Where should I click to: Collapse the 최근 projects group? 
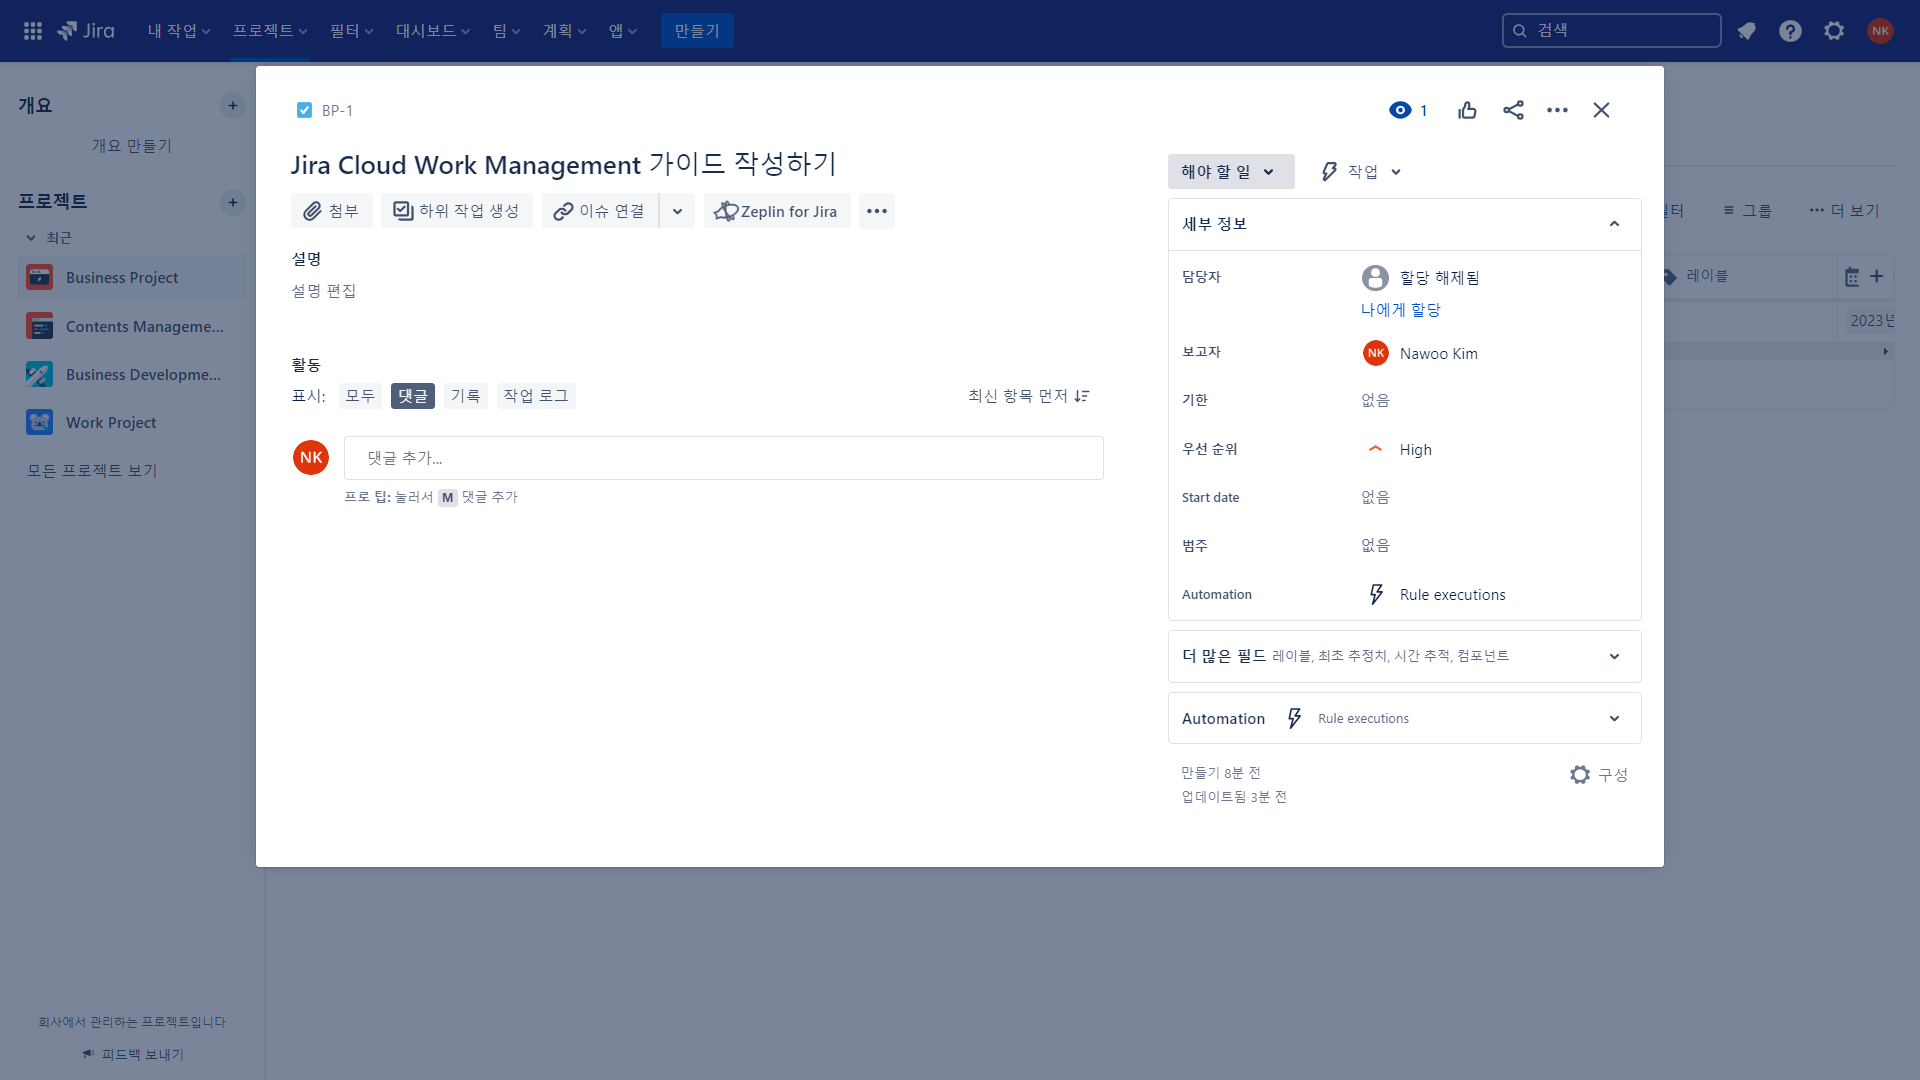(31, 238)
